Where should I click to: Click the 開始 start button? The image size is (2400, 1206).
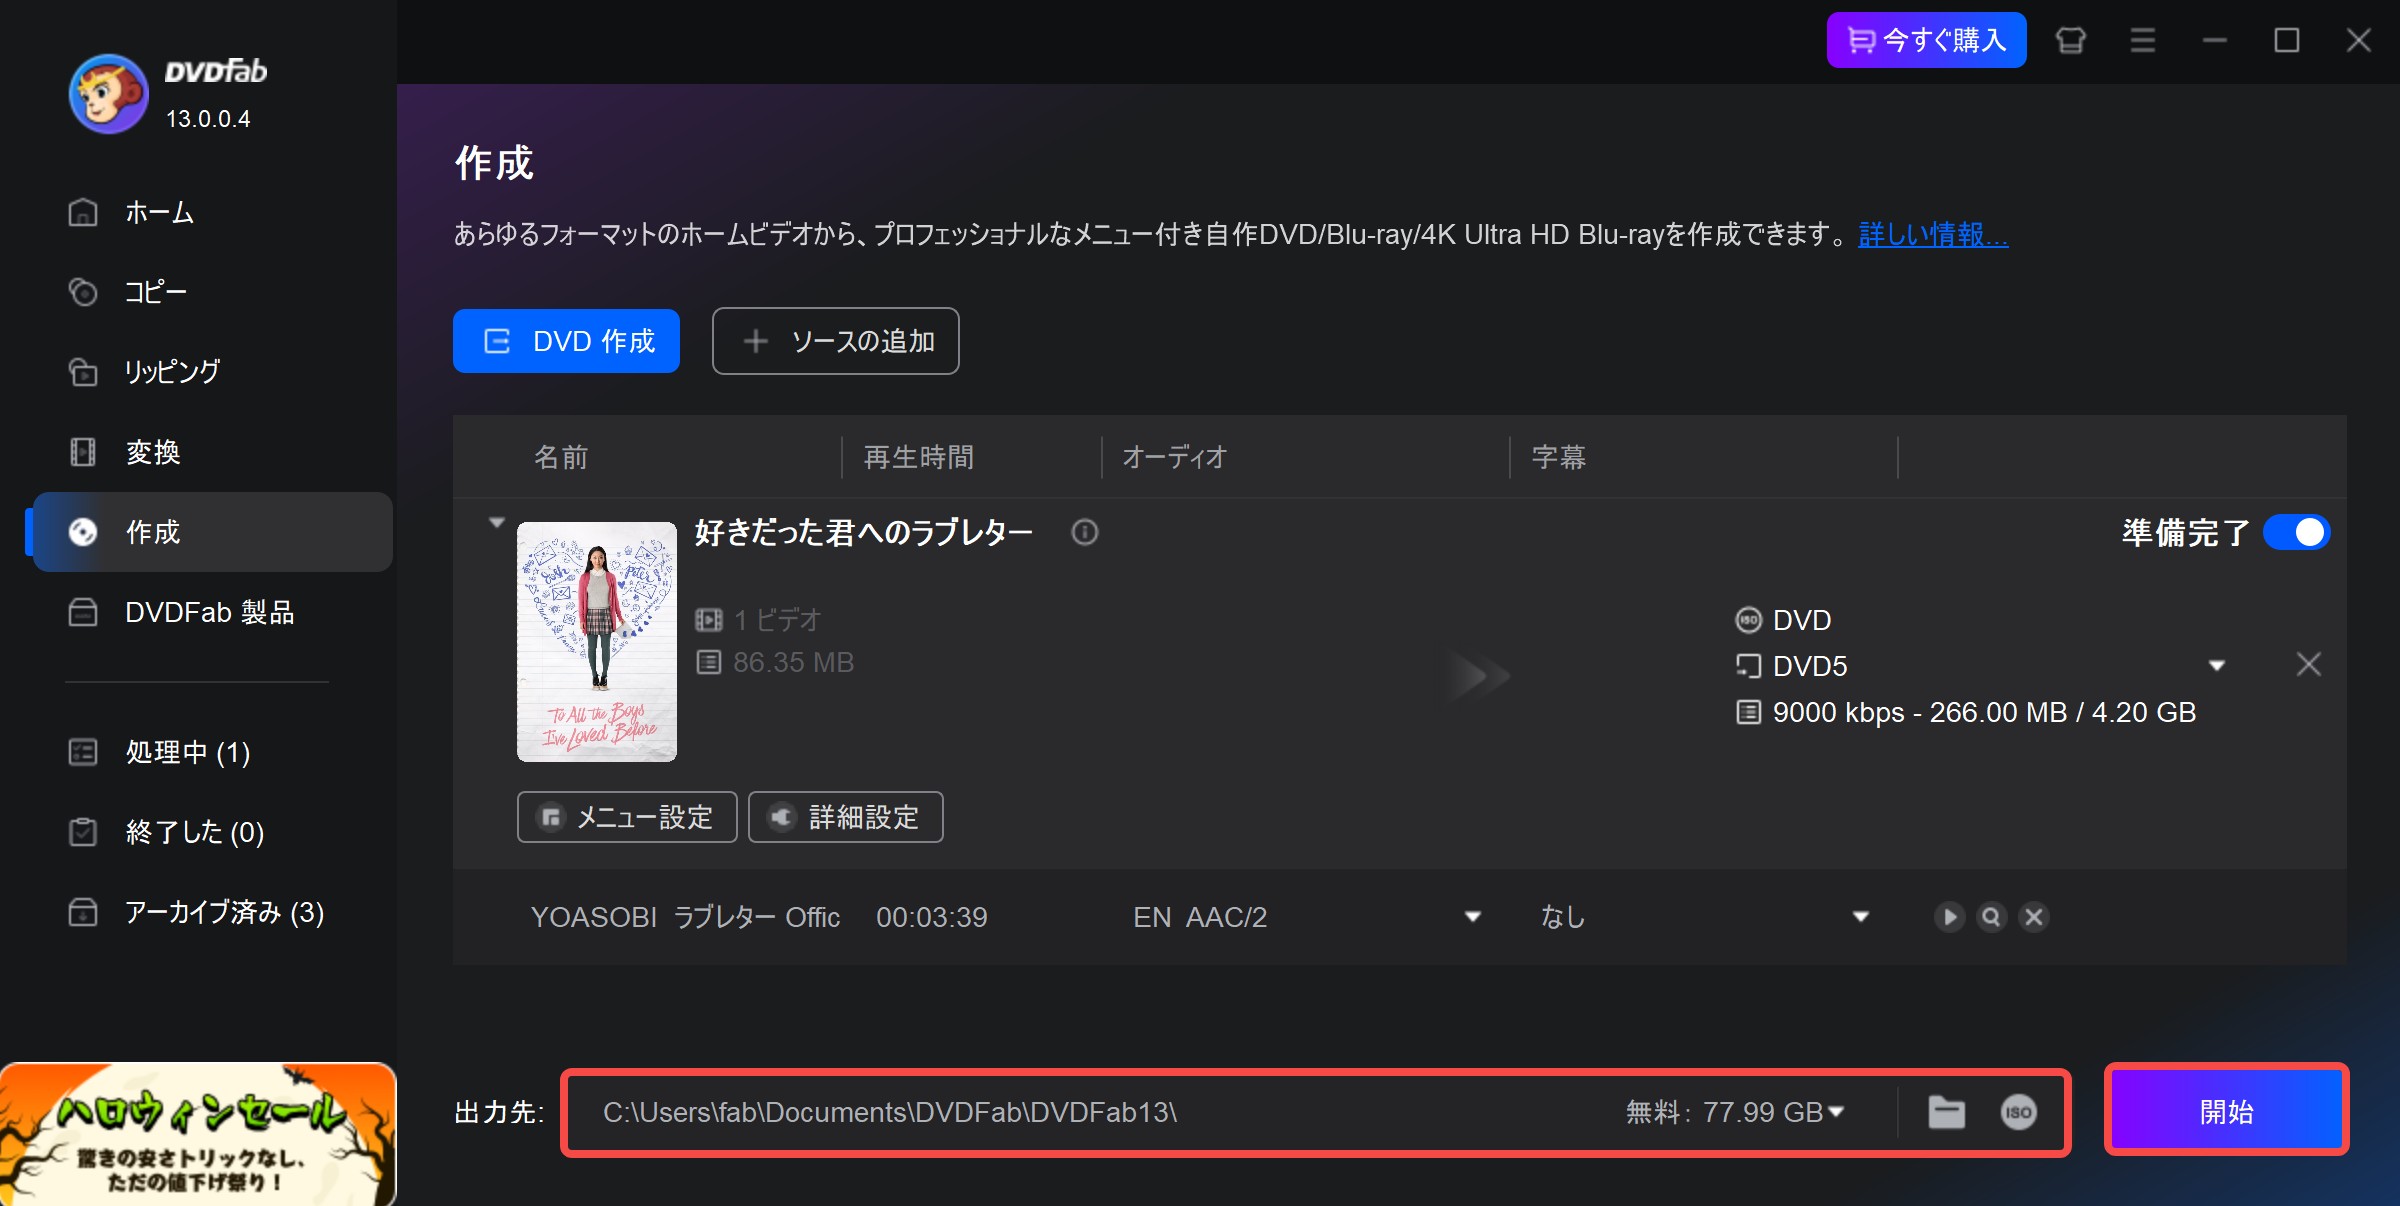[2226, 1112]
